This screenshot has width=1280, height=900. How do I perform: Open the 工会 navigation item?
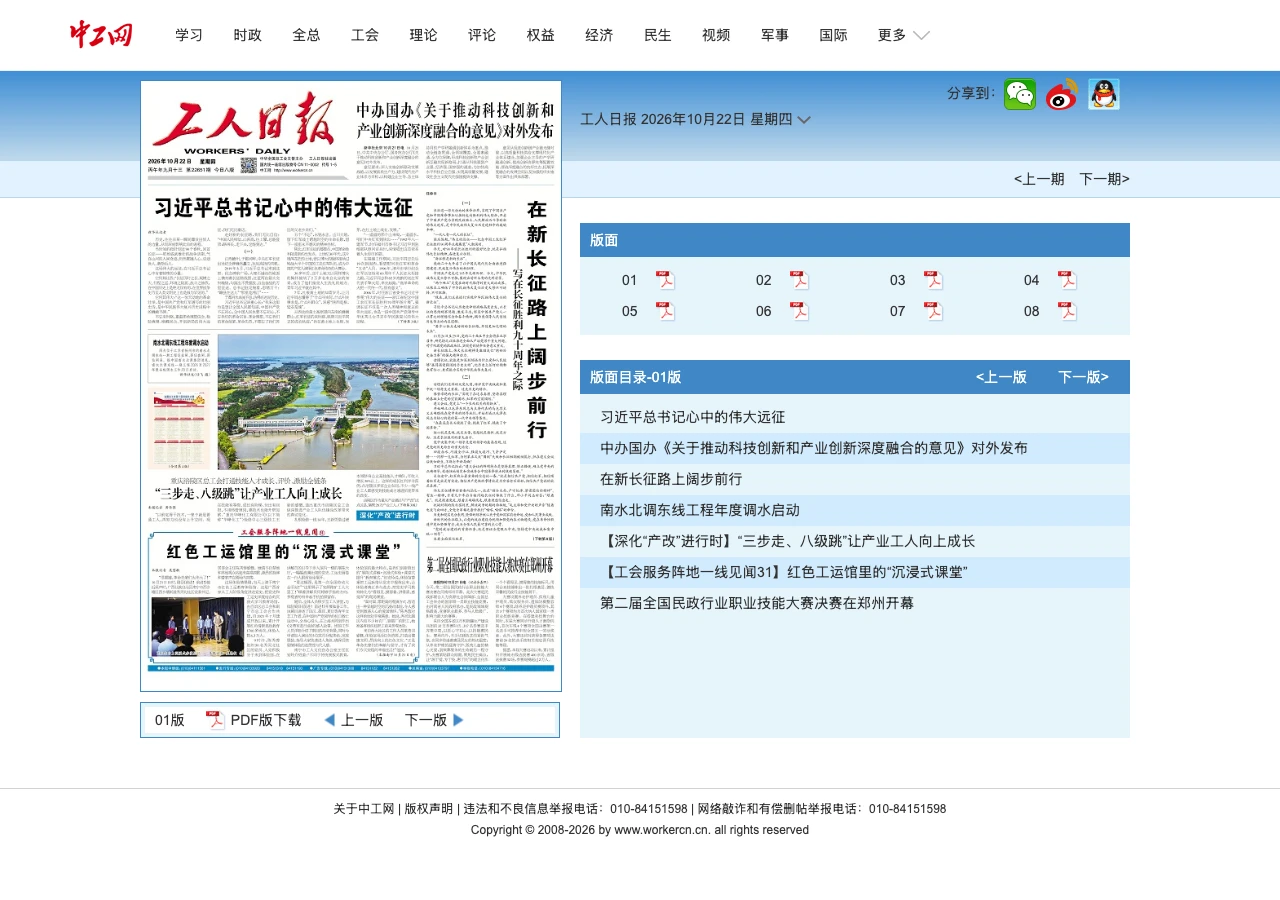click(365, 35)
